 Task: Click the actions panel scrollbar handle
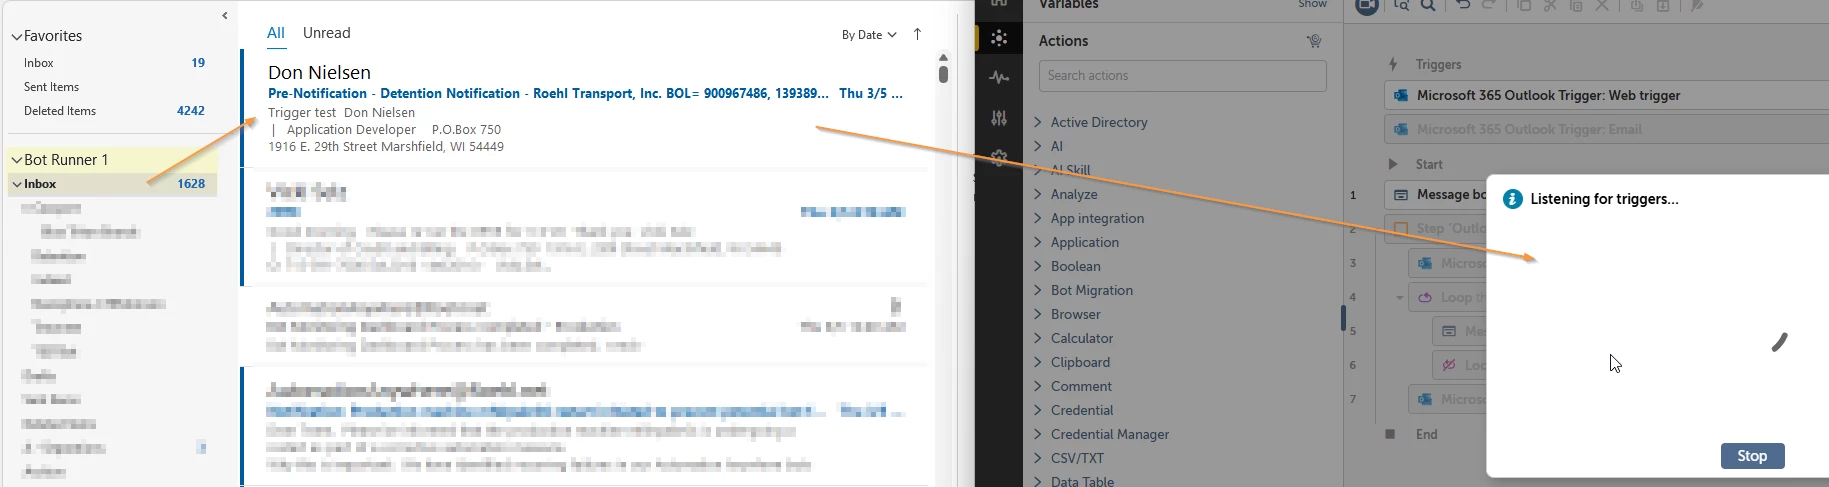click(x=1343, y=318)
